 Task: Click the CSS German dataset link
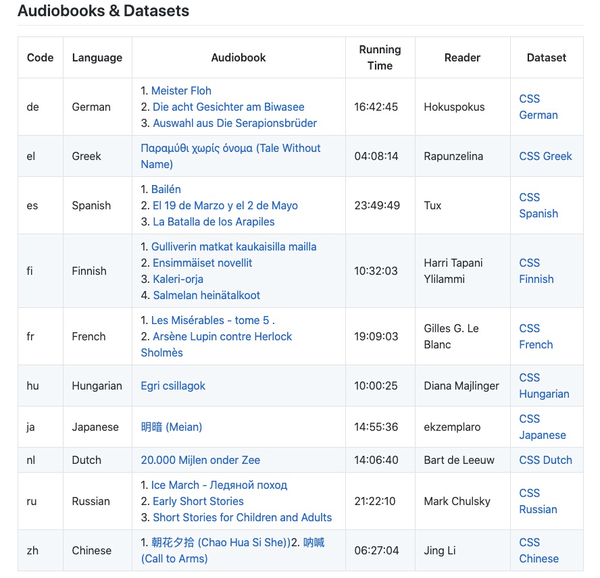[x=538, y=107]
